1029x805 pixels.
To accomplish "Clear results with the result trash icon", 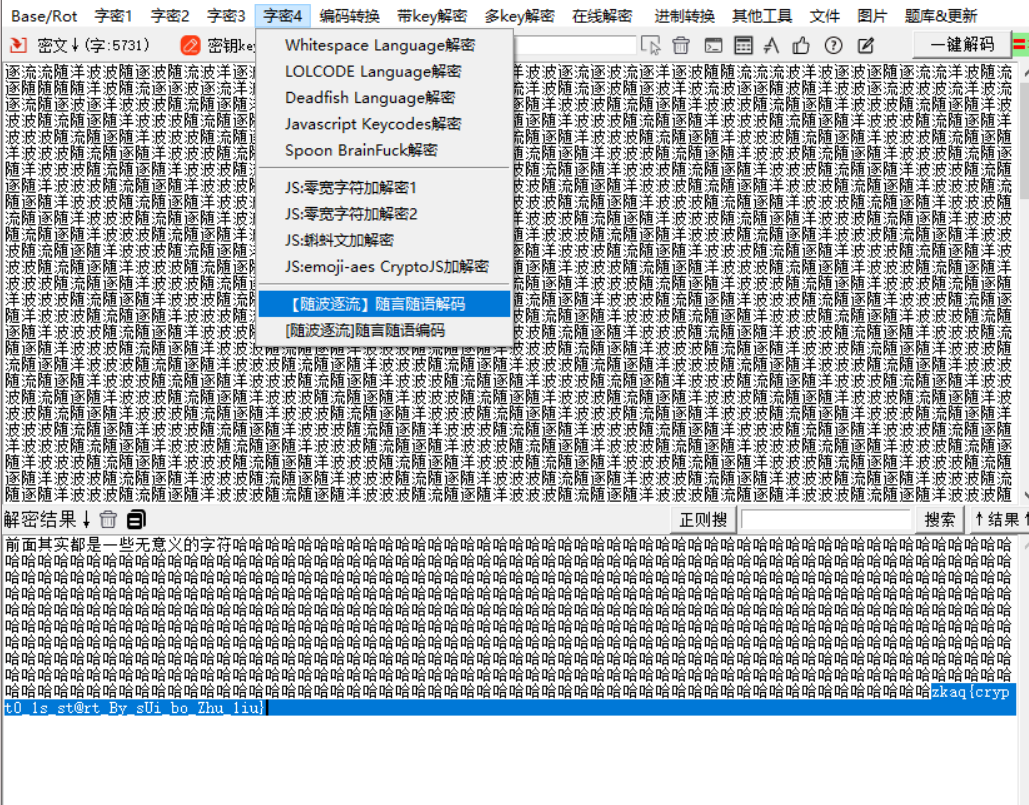I will point(108,520).
